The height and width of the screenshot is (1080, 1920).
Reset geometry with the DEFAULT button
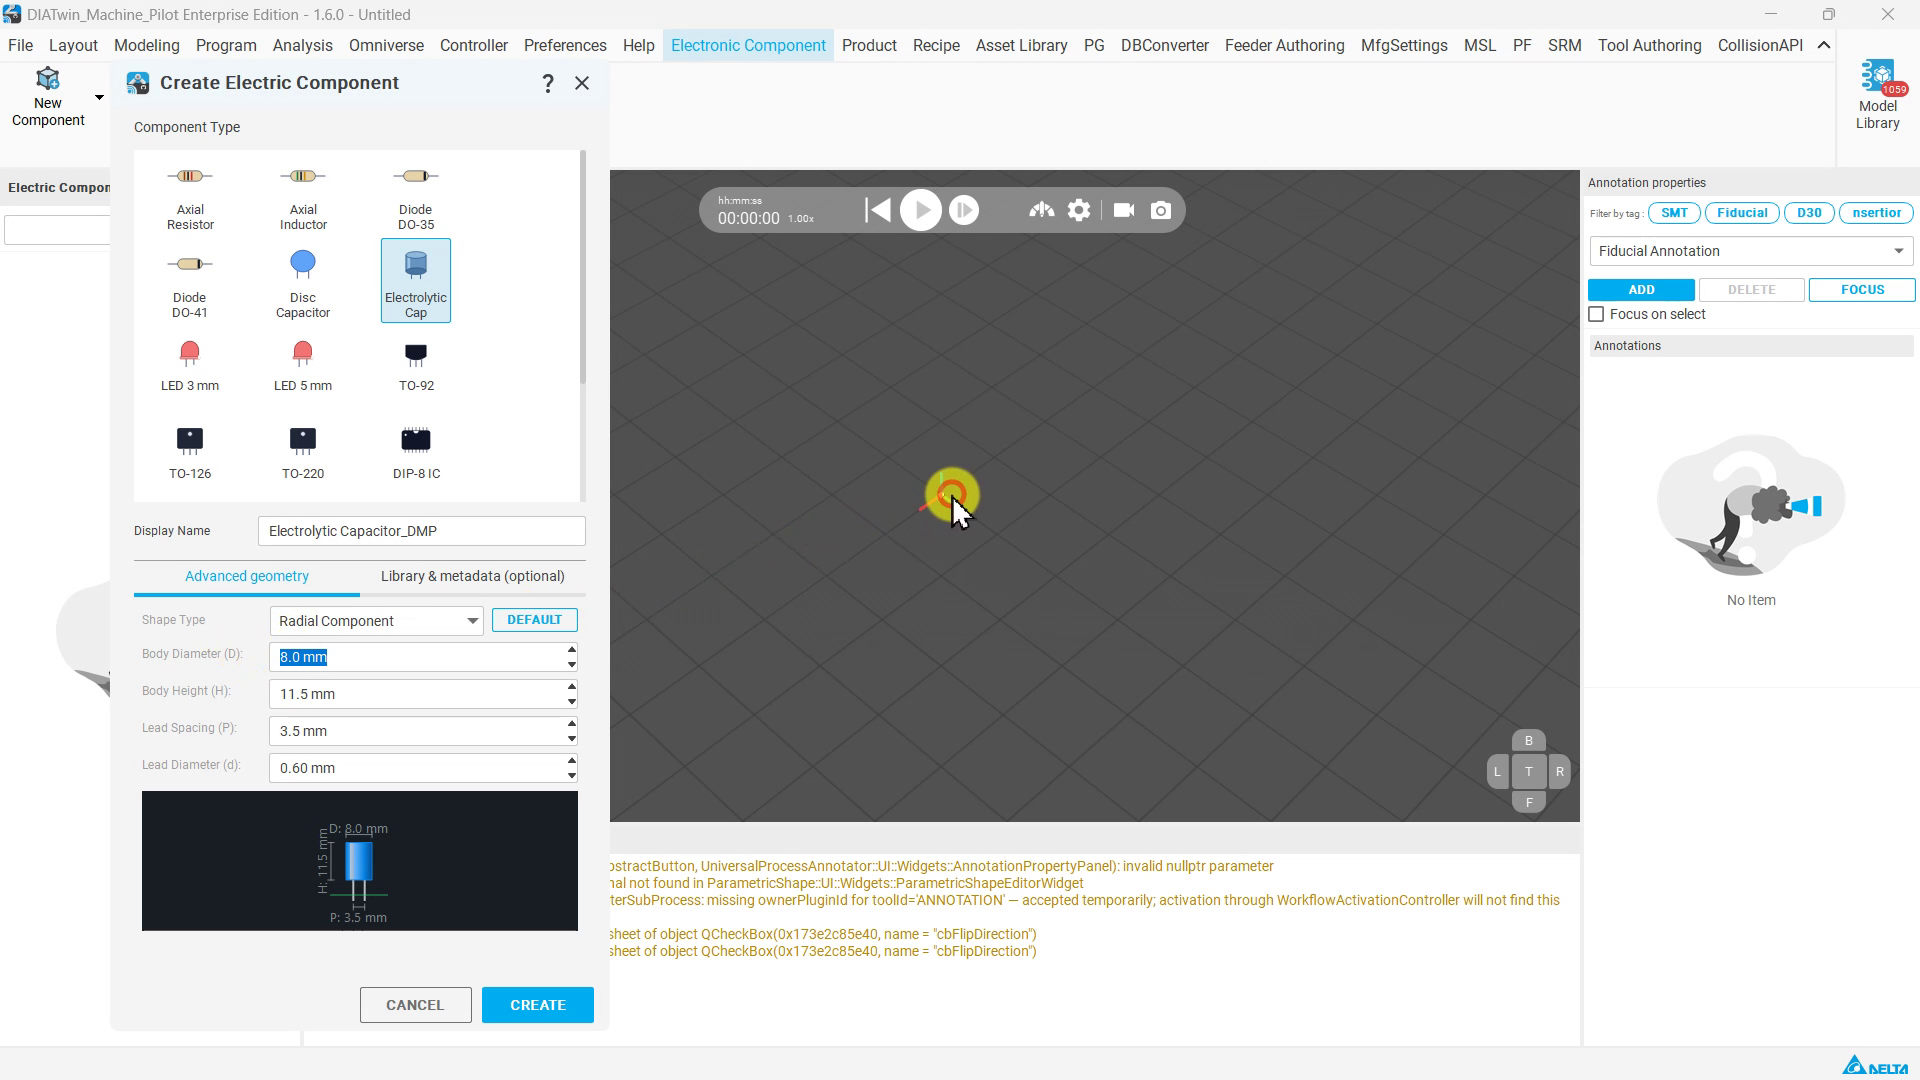[534, 620]
